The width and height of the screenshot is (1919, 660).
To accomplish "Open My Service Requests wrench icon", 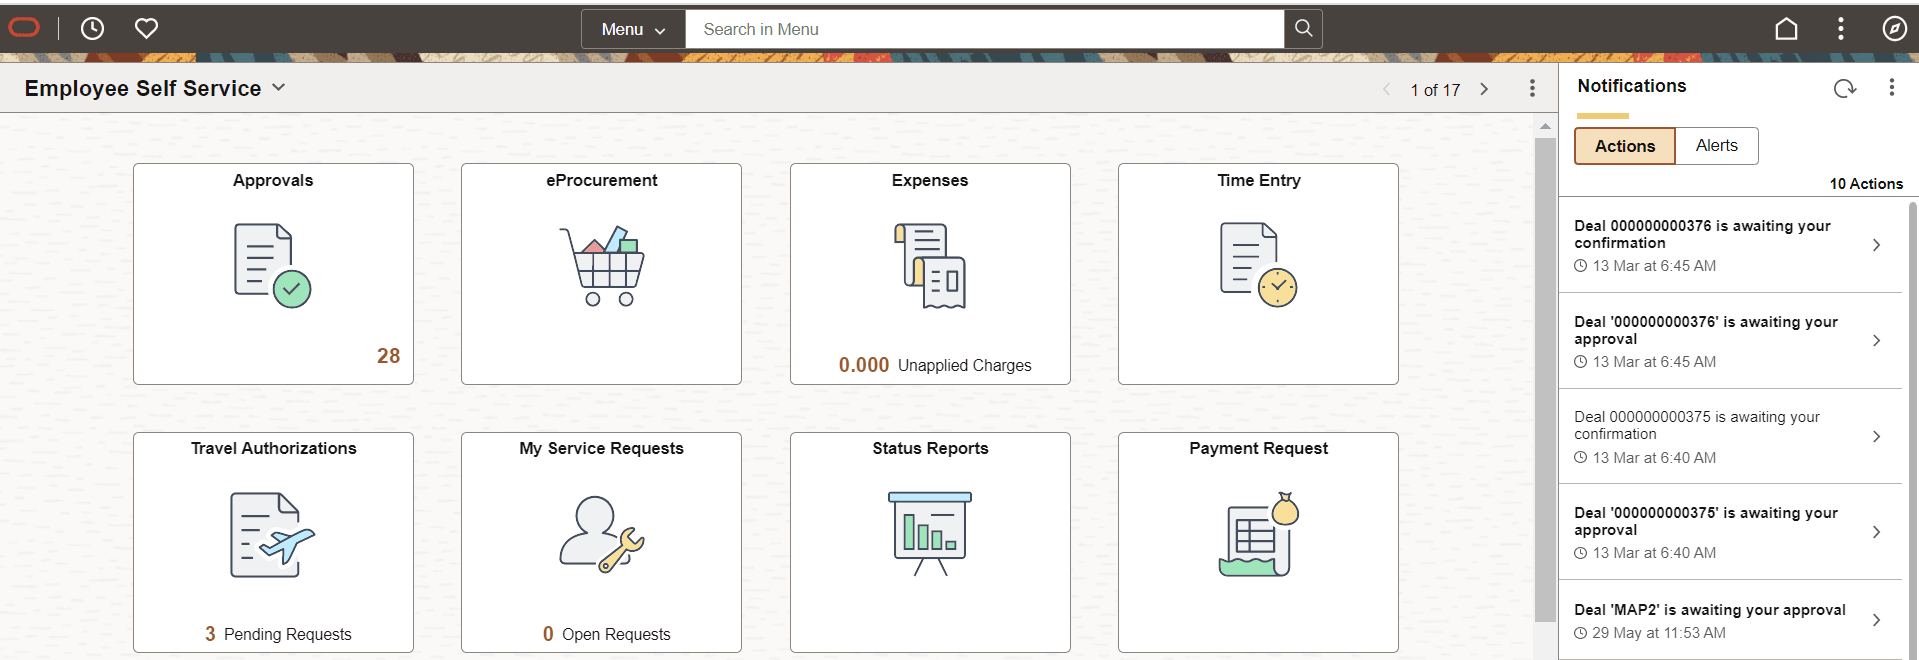I will (601, 535).
